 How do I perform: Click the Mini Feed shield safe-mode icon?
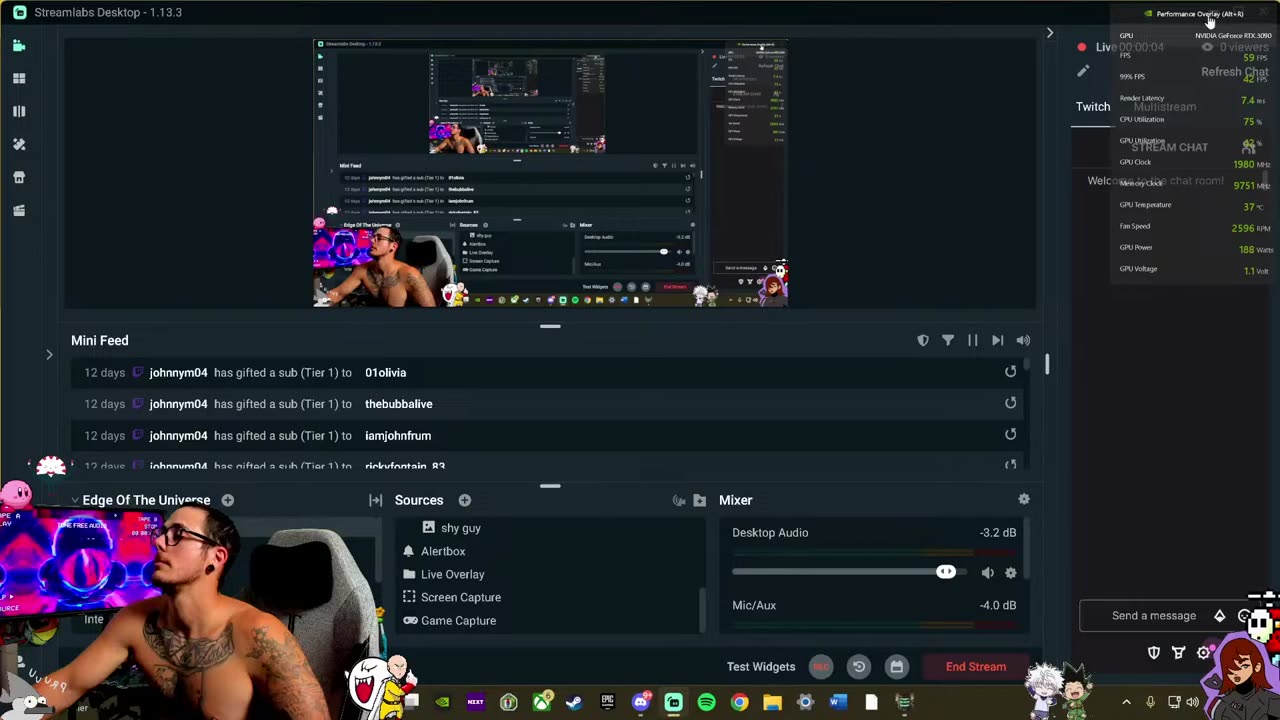click(x=923, y=340)
